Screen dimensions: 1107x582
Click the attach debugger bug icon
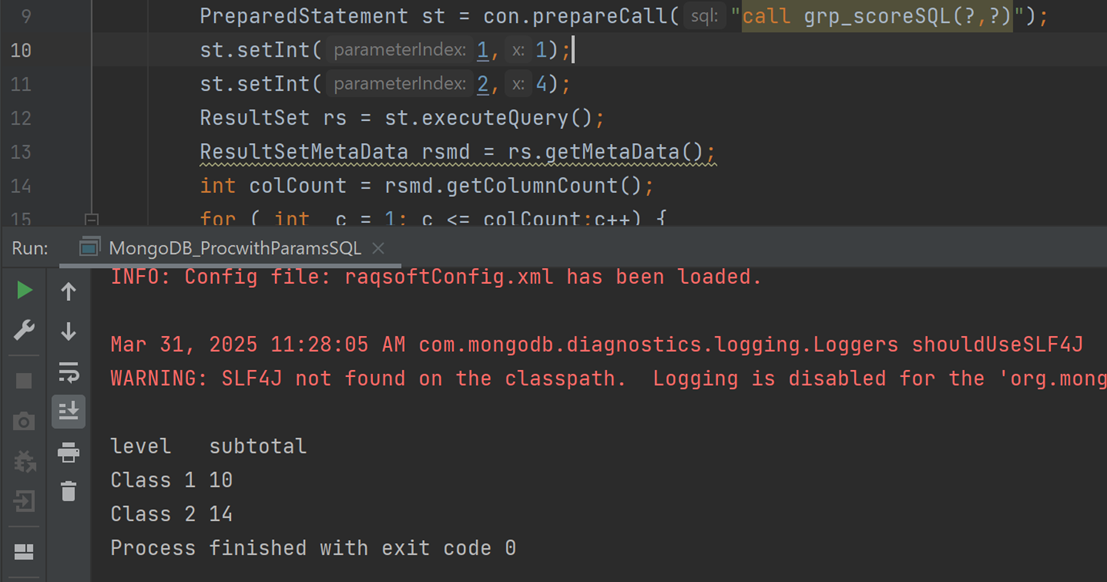24,461
